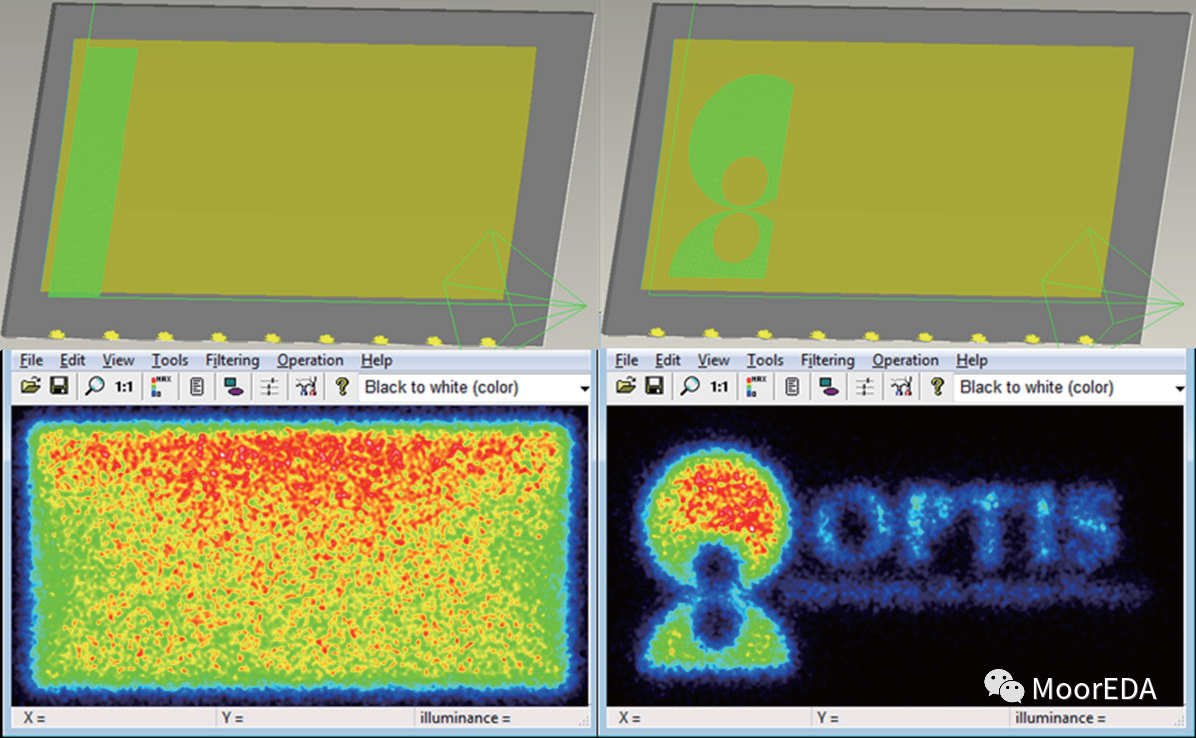Open File menu in right window
The height and width of the screenshot is (738, 1196).
click(626, 360)
